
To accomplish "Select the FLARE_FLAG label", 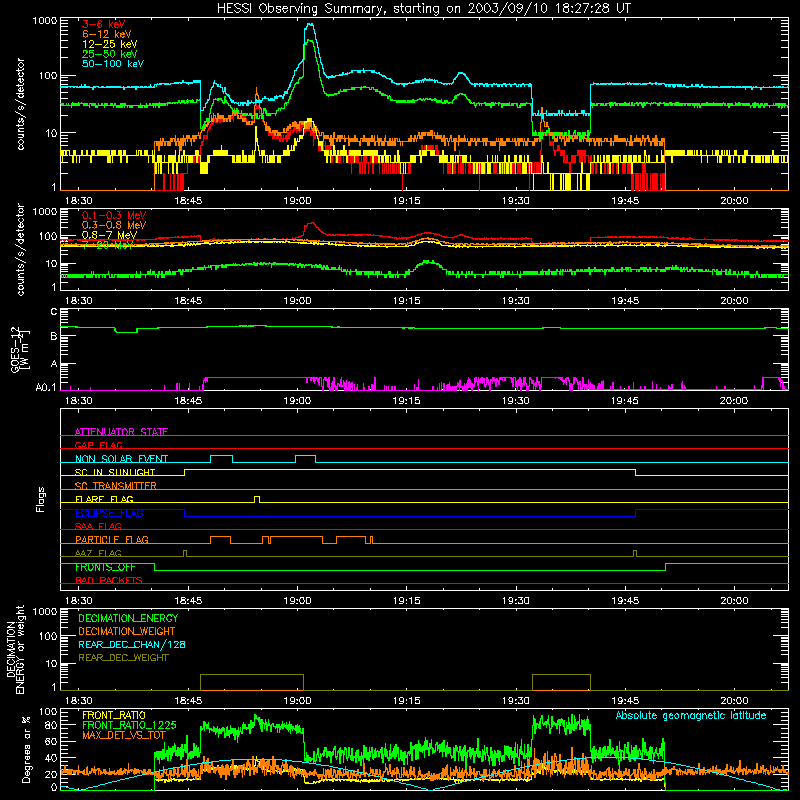I will pos(104,499).
